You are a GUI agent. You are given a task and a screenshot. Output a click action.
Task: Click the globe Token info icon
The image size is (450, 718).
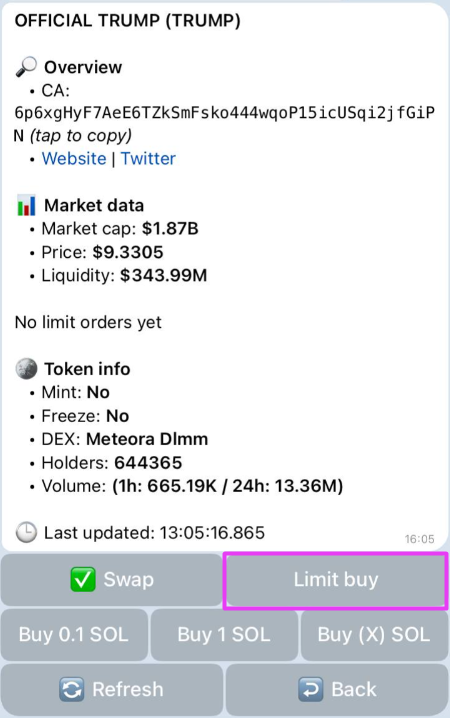(x=26, y=369)
